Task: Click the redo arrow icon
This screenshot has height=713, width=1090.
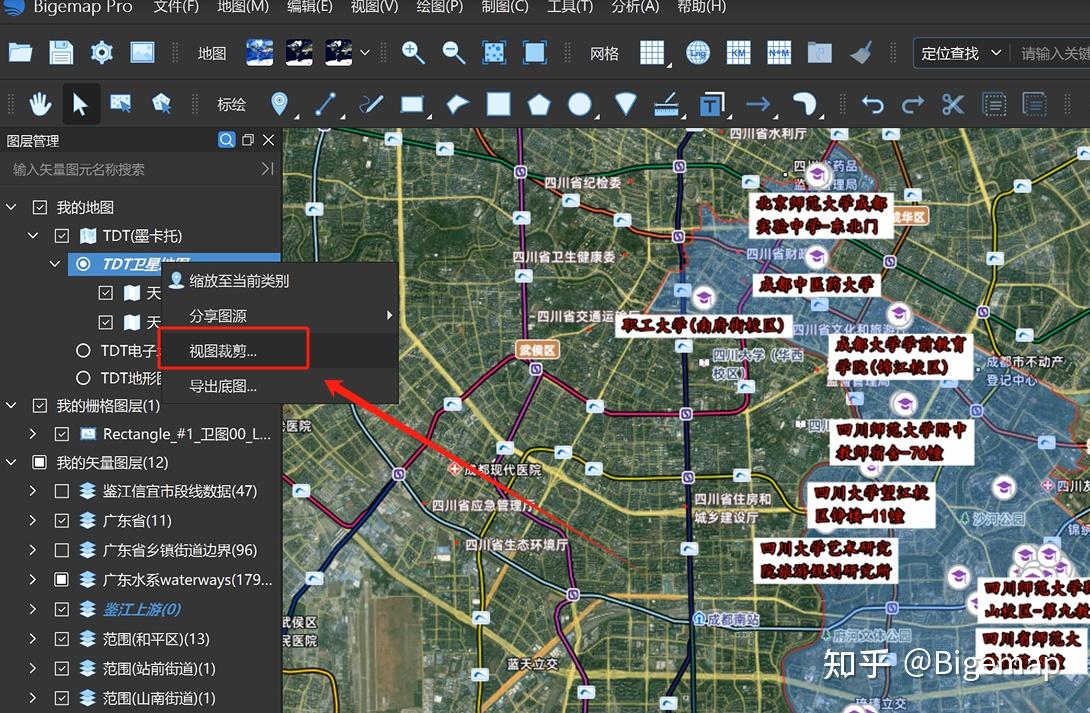Action: [x=912, y=104]
